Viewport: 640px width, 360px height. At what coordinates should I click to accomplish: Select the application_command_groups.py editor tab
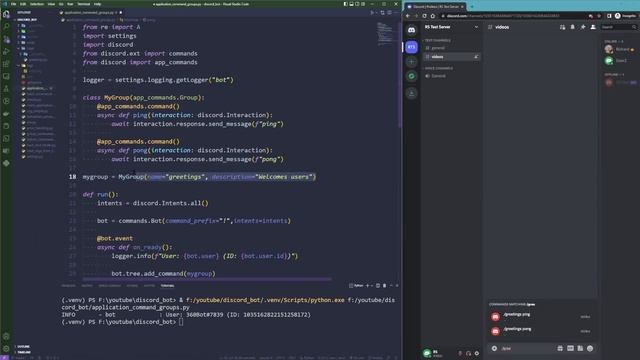(x=91, y=13)
